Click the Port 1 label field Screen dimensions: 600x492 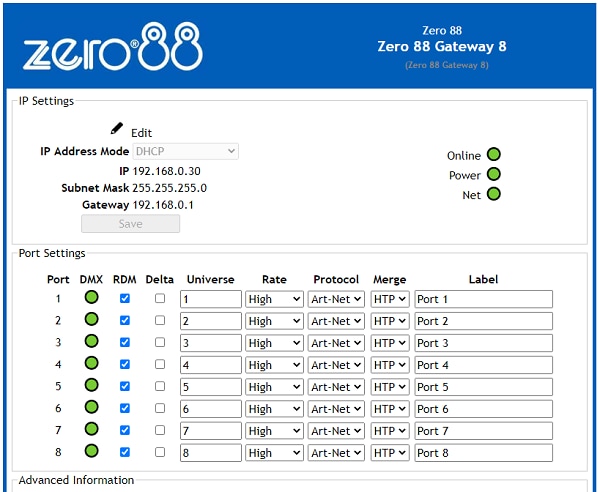484,299
